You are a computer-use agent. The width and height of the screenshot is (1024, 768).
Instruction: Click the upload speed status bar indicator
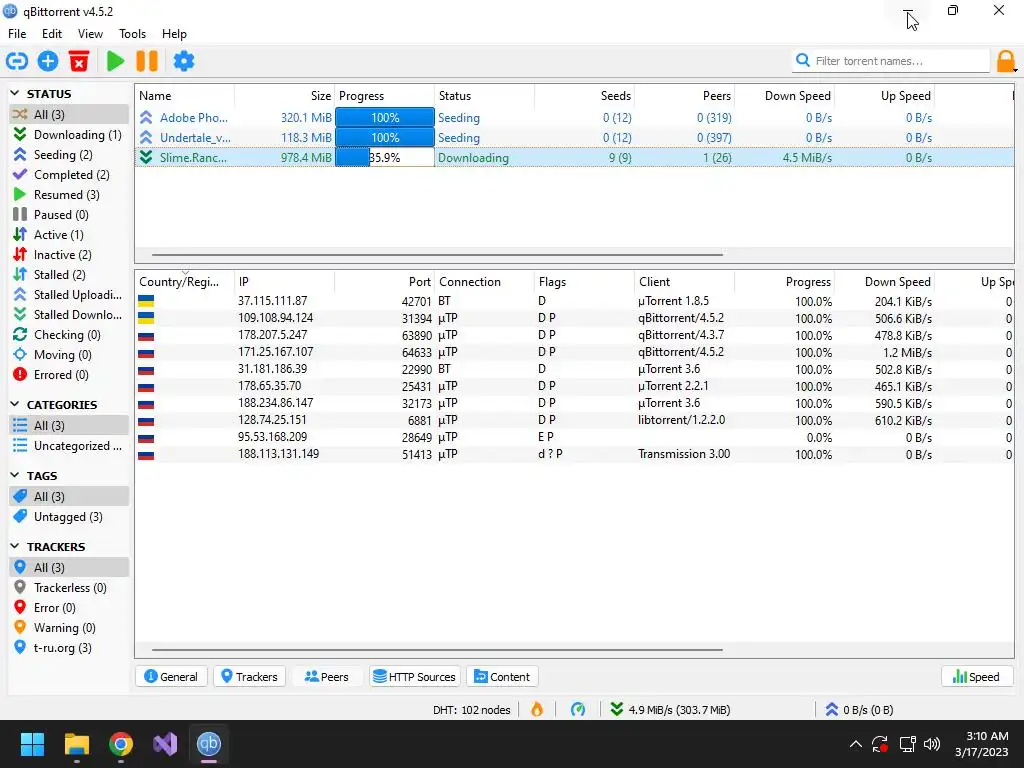pos(859,710)
